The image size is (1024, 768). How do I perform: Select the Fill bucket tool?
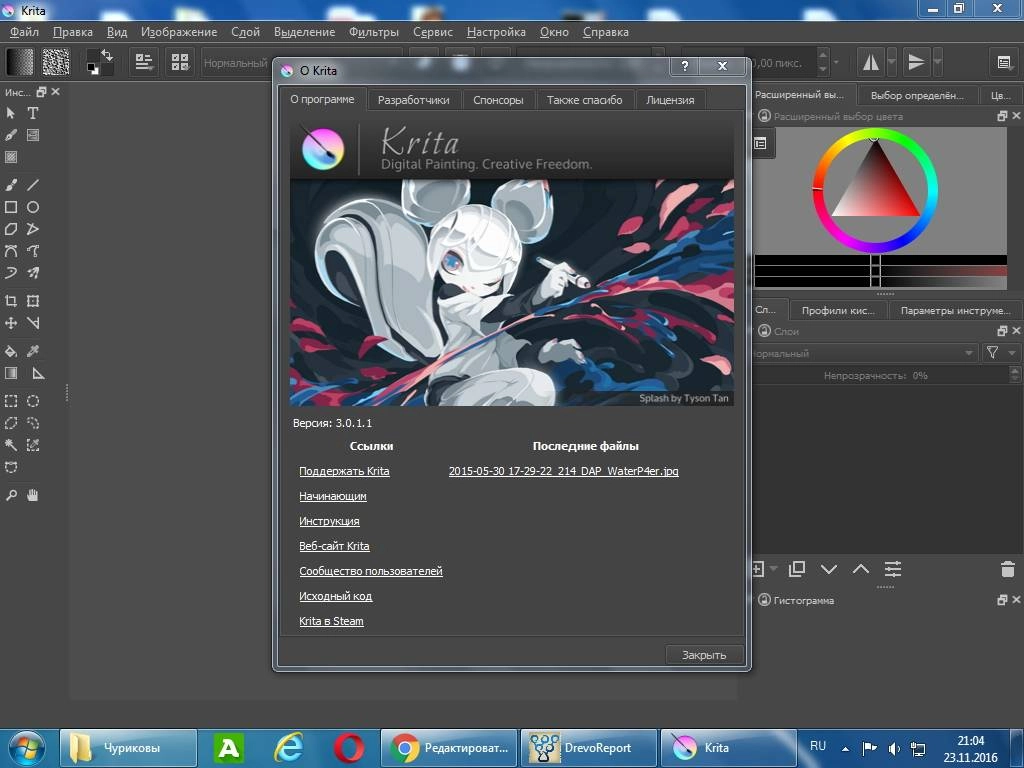[x=10, y=351]
